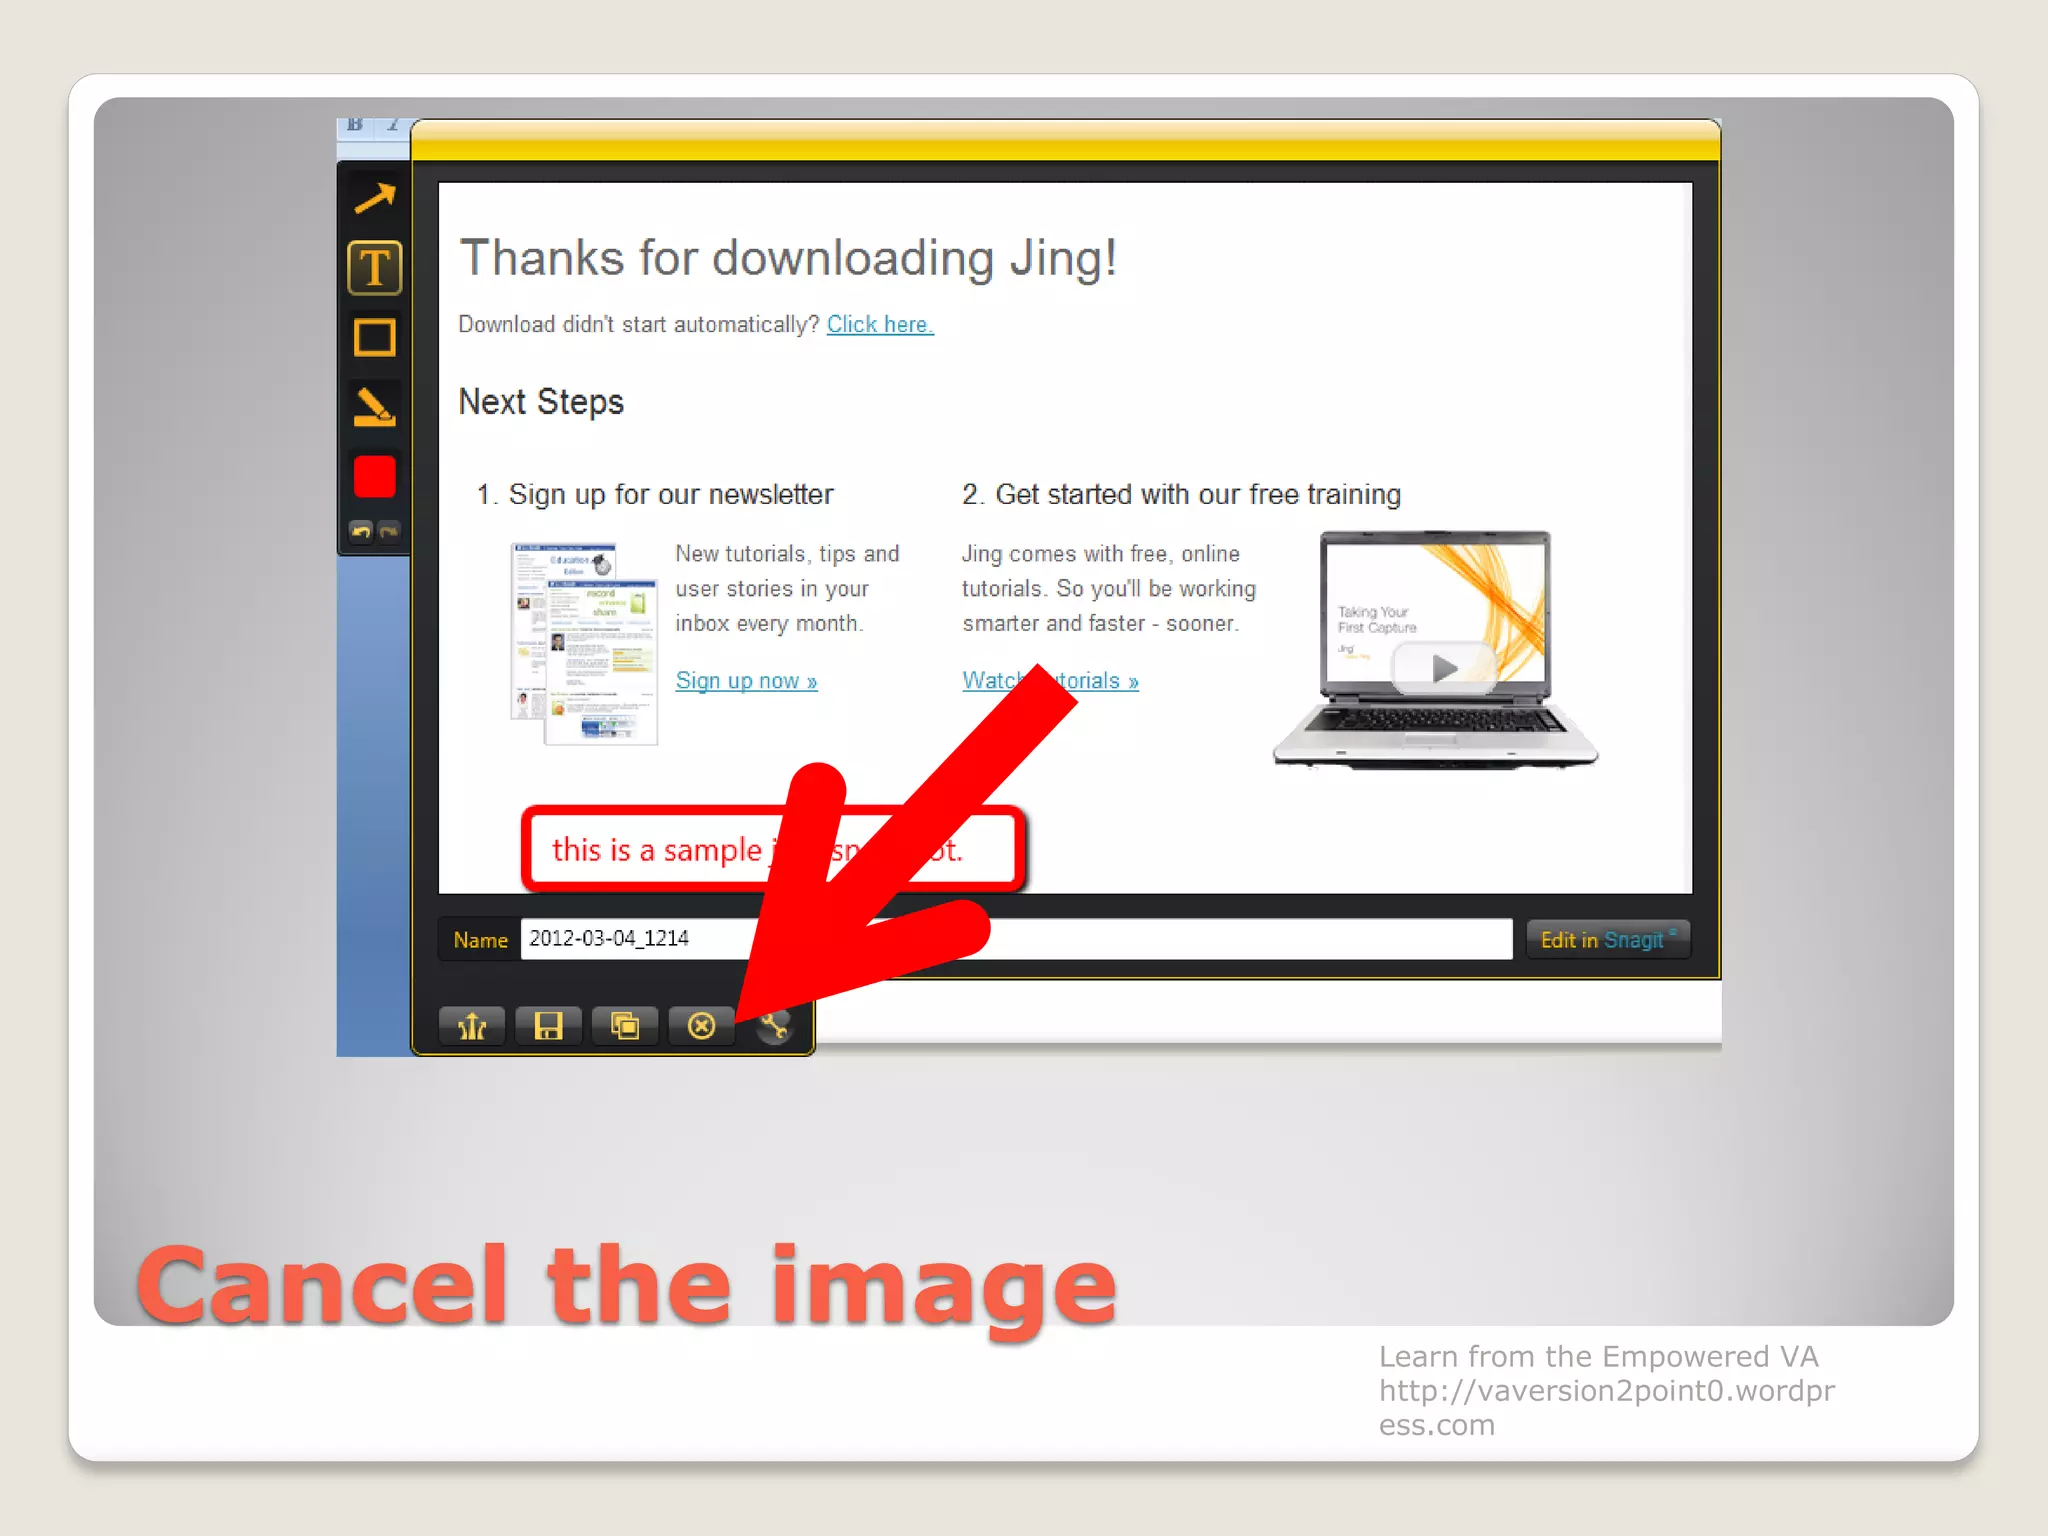Click the Edit in Snagit button
The image size is (2048, 1536).
[x=1608, y=940]
